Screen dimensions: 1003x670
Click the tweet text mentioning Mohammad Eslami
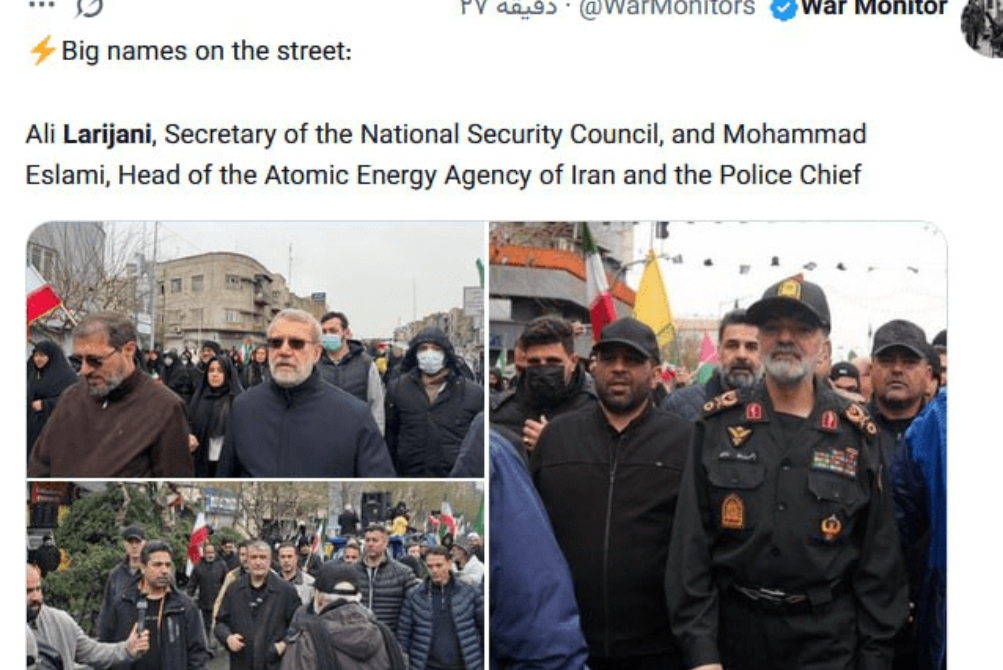pos(445,155)
